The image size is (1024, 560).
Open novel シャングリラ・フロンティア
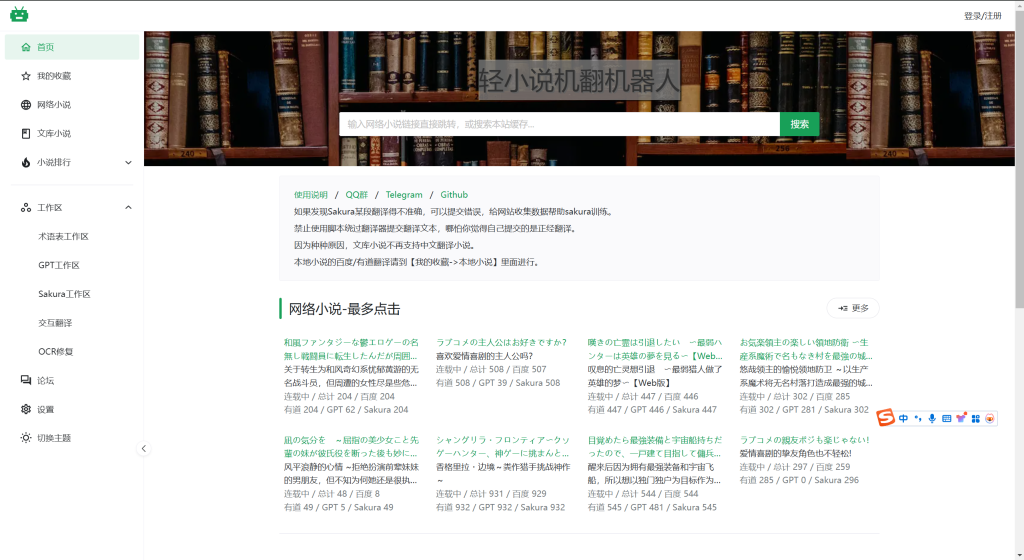pyautogui.click(x=503, y=446)
